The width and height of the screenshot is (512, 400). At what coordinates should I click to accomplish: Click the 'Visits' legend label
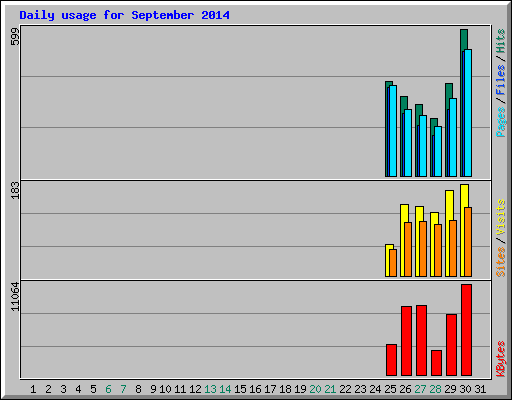pos(501,218)
